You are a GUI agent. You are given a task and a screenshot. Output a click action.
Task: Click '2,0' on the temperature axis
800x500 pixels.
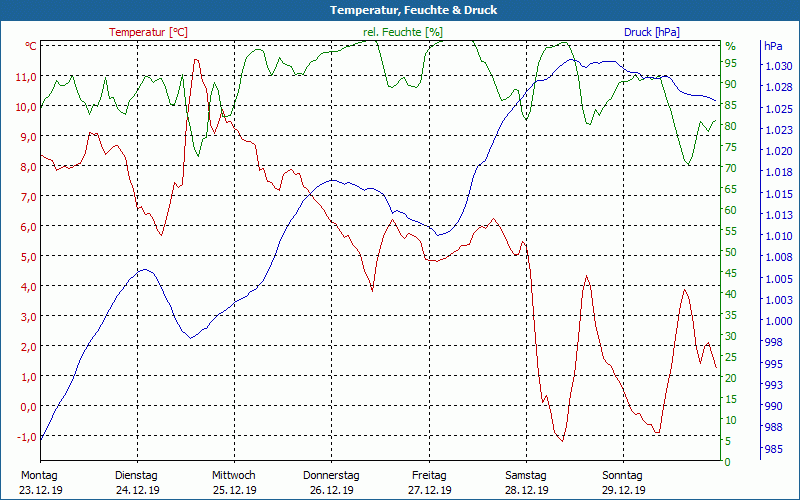tap(29, 347)
